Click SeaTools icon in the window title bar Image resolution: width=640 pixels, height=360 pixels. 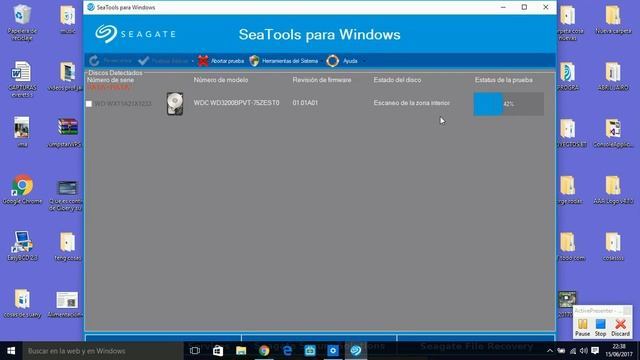point(91,7)
